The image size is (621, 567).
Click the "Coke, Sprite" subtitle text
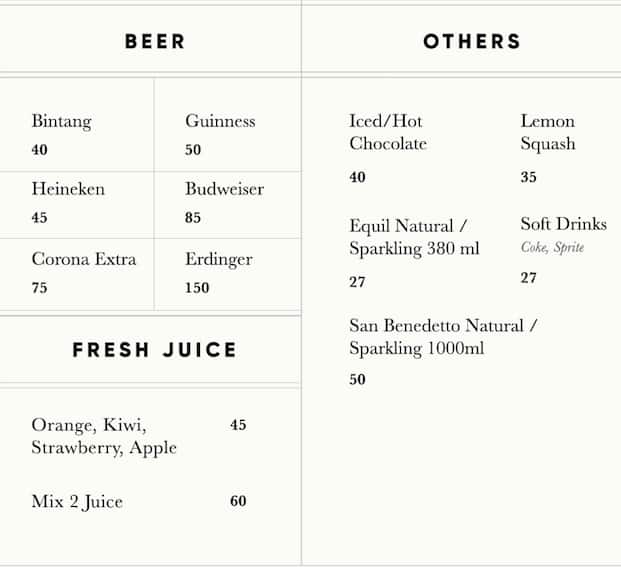pyautogui.click(x=552, y=247)
